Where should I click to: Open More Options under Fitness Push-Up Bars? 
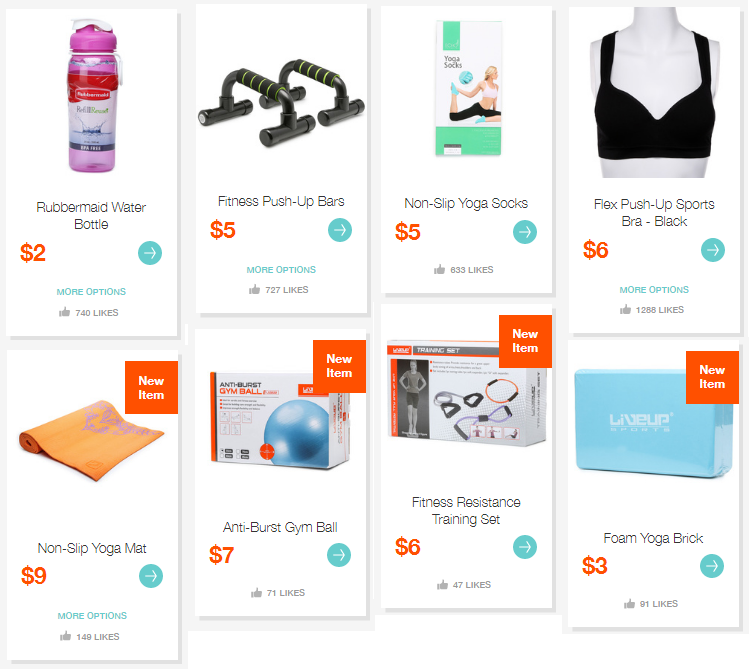pyautogui.click(x=281, y=270)
